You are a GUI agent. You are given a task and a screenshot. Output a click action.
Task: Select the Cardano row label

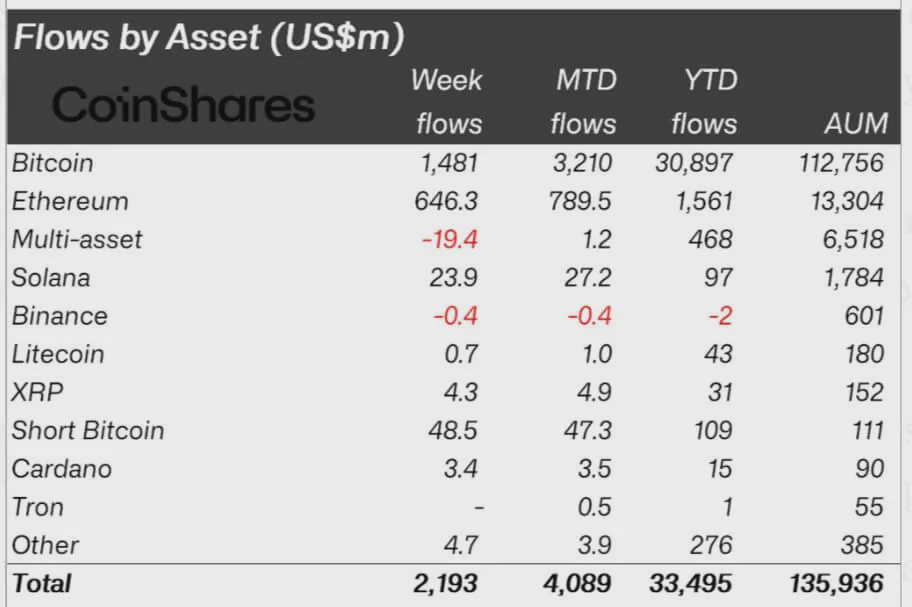[x=62, y=468]
